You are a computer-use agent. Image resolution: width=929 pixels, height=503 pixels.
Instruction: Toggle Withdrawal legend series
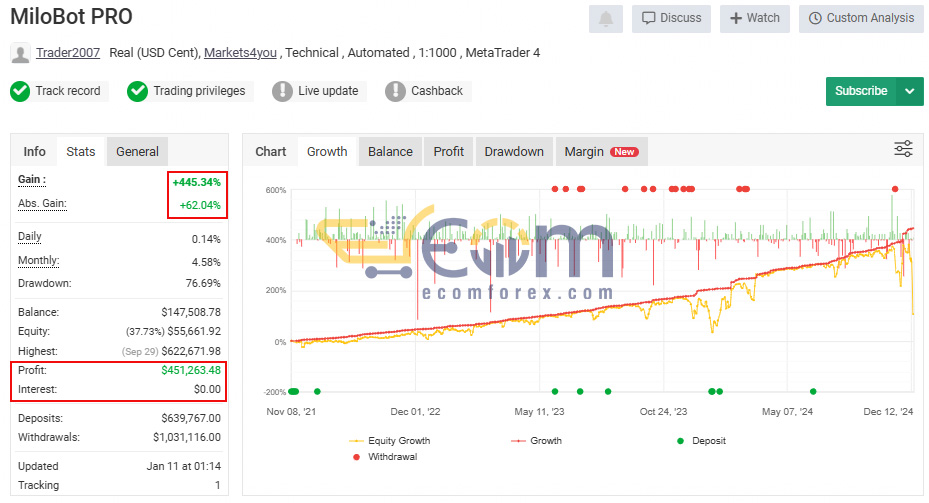tap(385, 457)
